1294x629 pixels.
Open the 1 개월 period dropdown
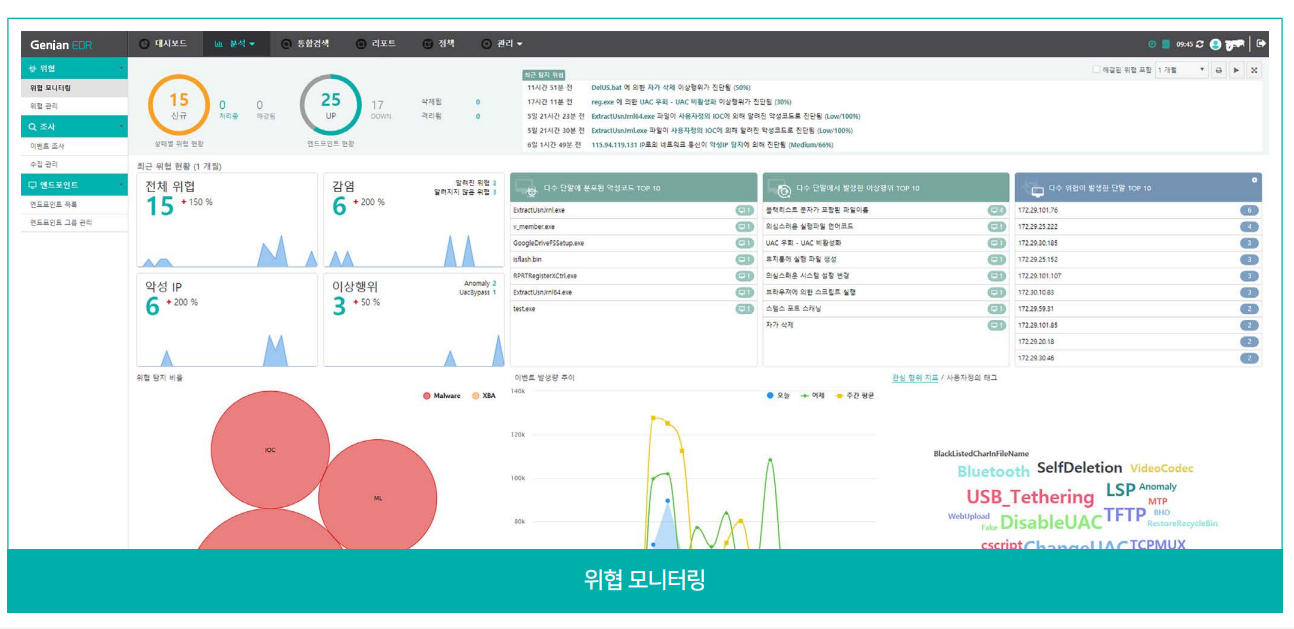(1181, 70)
